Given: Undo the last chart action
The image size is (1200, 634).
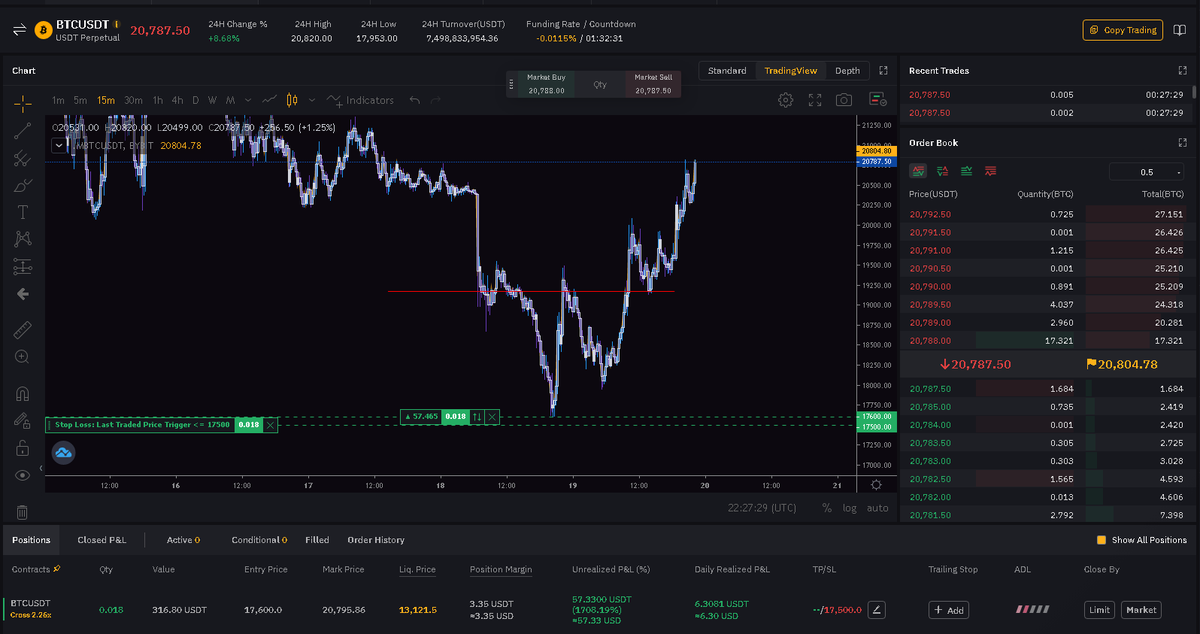Looking at the screenshot, I should pos(415,100).
